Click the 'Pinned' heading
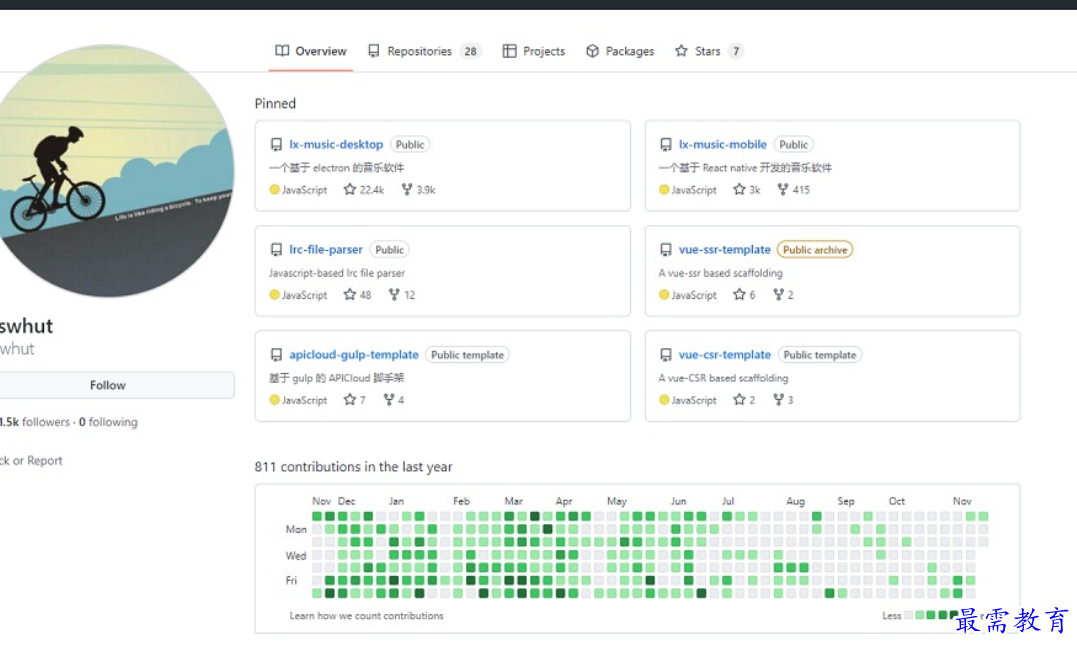This screenshot has height=652, width=1077. (275, 103)
